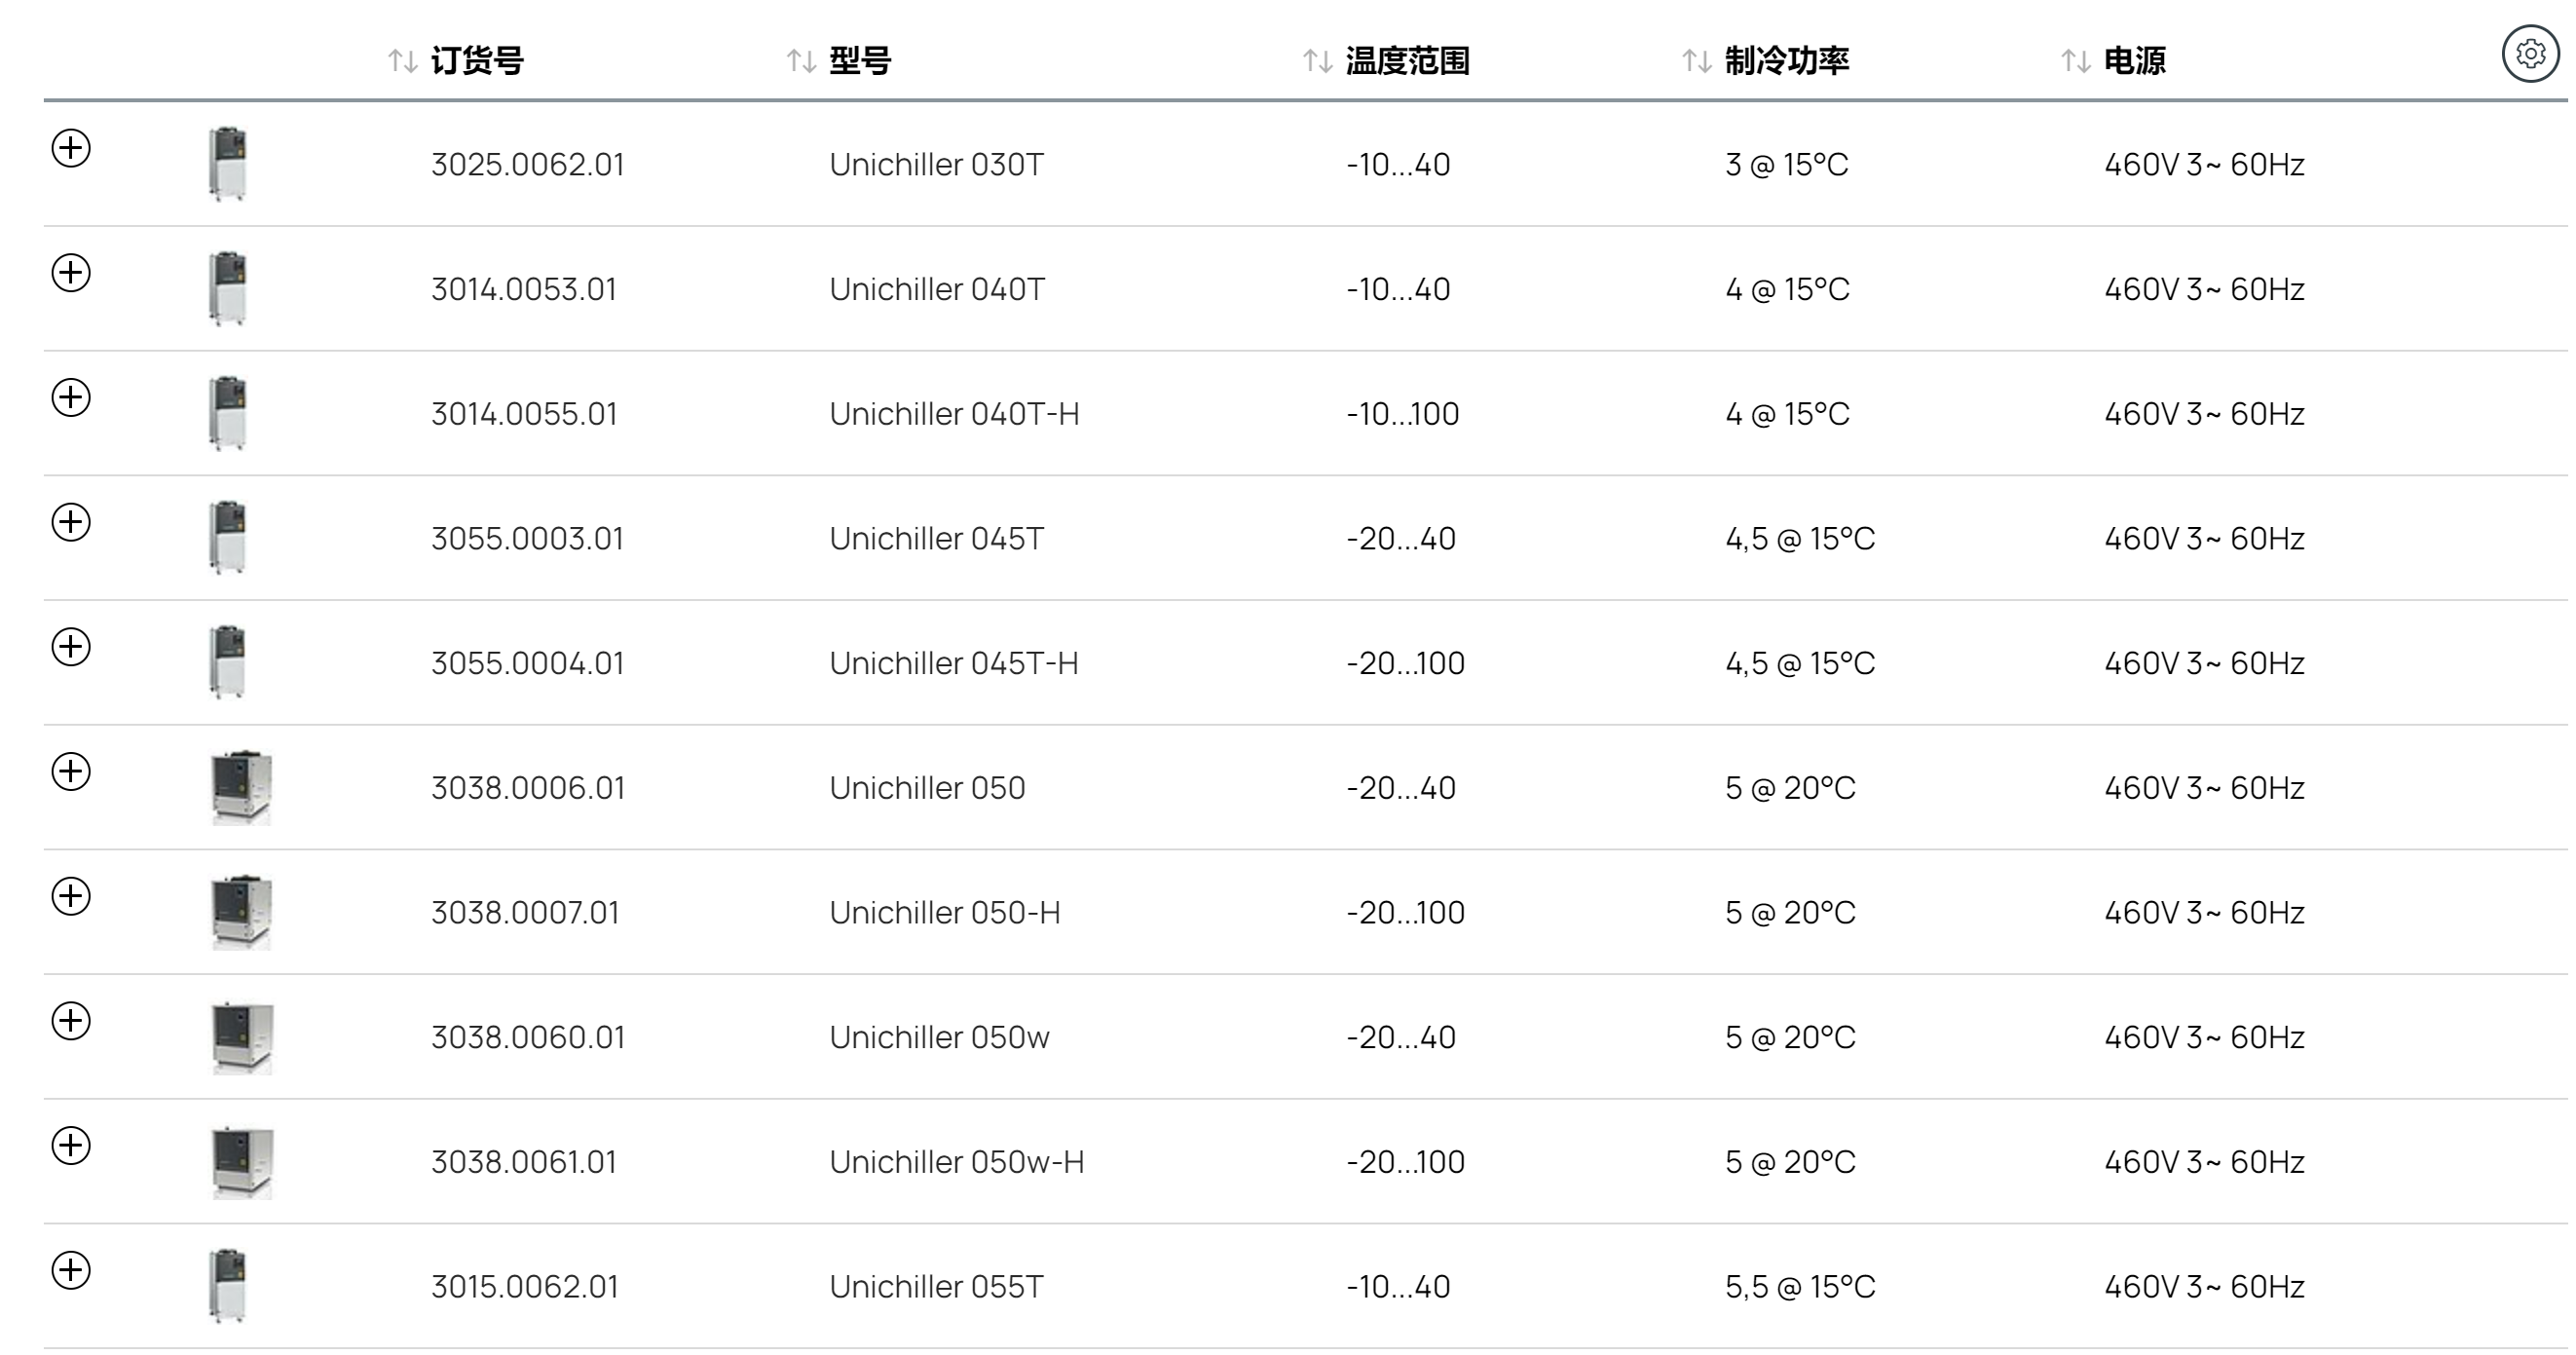Click 5,5 @ 15°C cooling power value
Image resolution: width=2576 pixels, height=1355 pixels.
click(x=1800, y=1286)
